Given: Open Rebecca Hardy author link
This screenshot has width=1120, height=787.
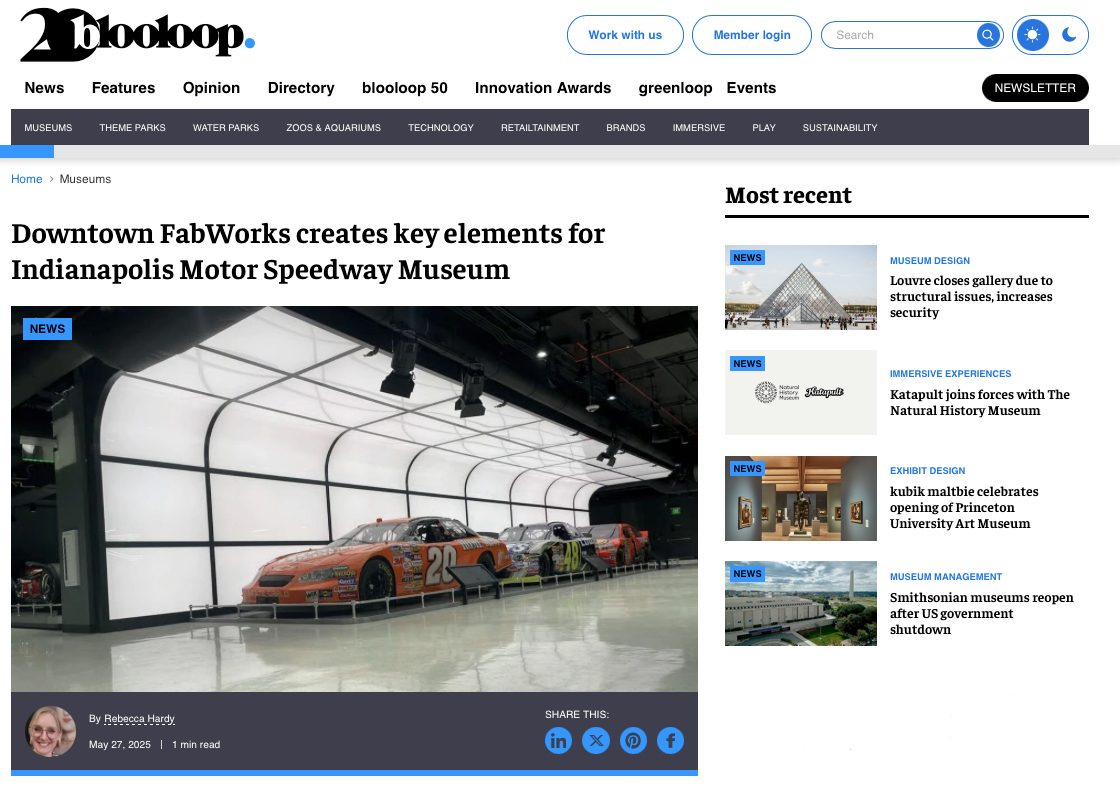Looking at the screenshot, I should (x=139, y=718).
